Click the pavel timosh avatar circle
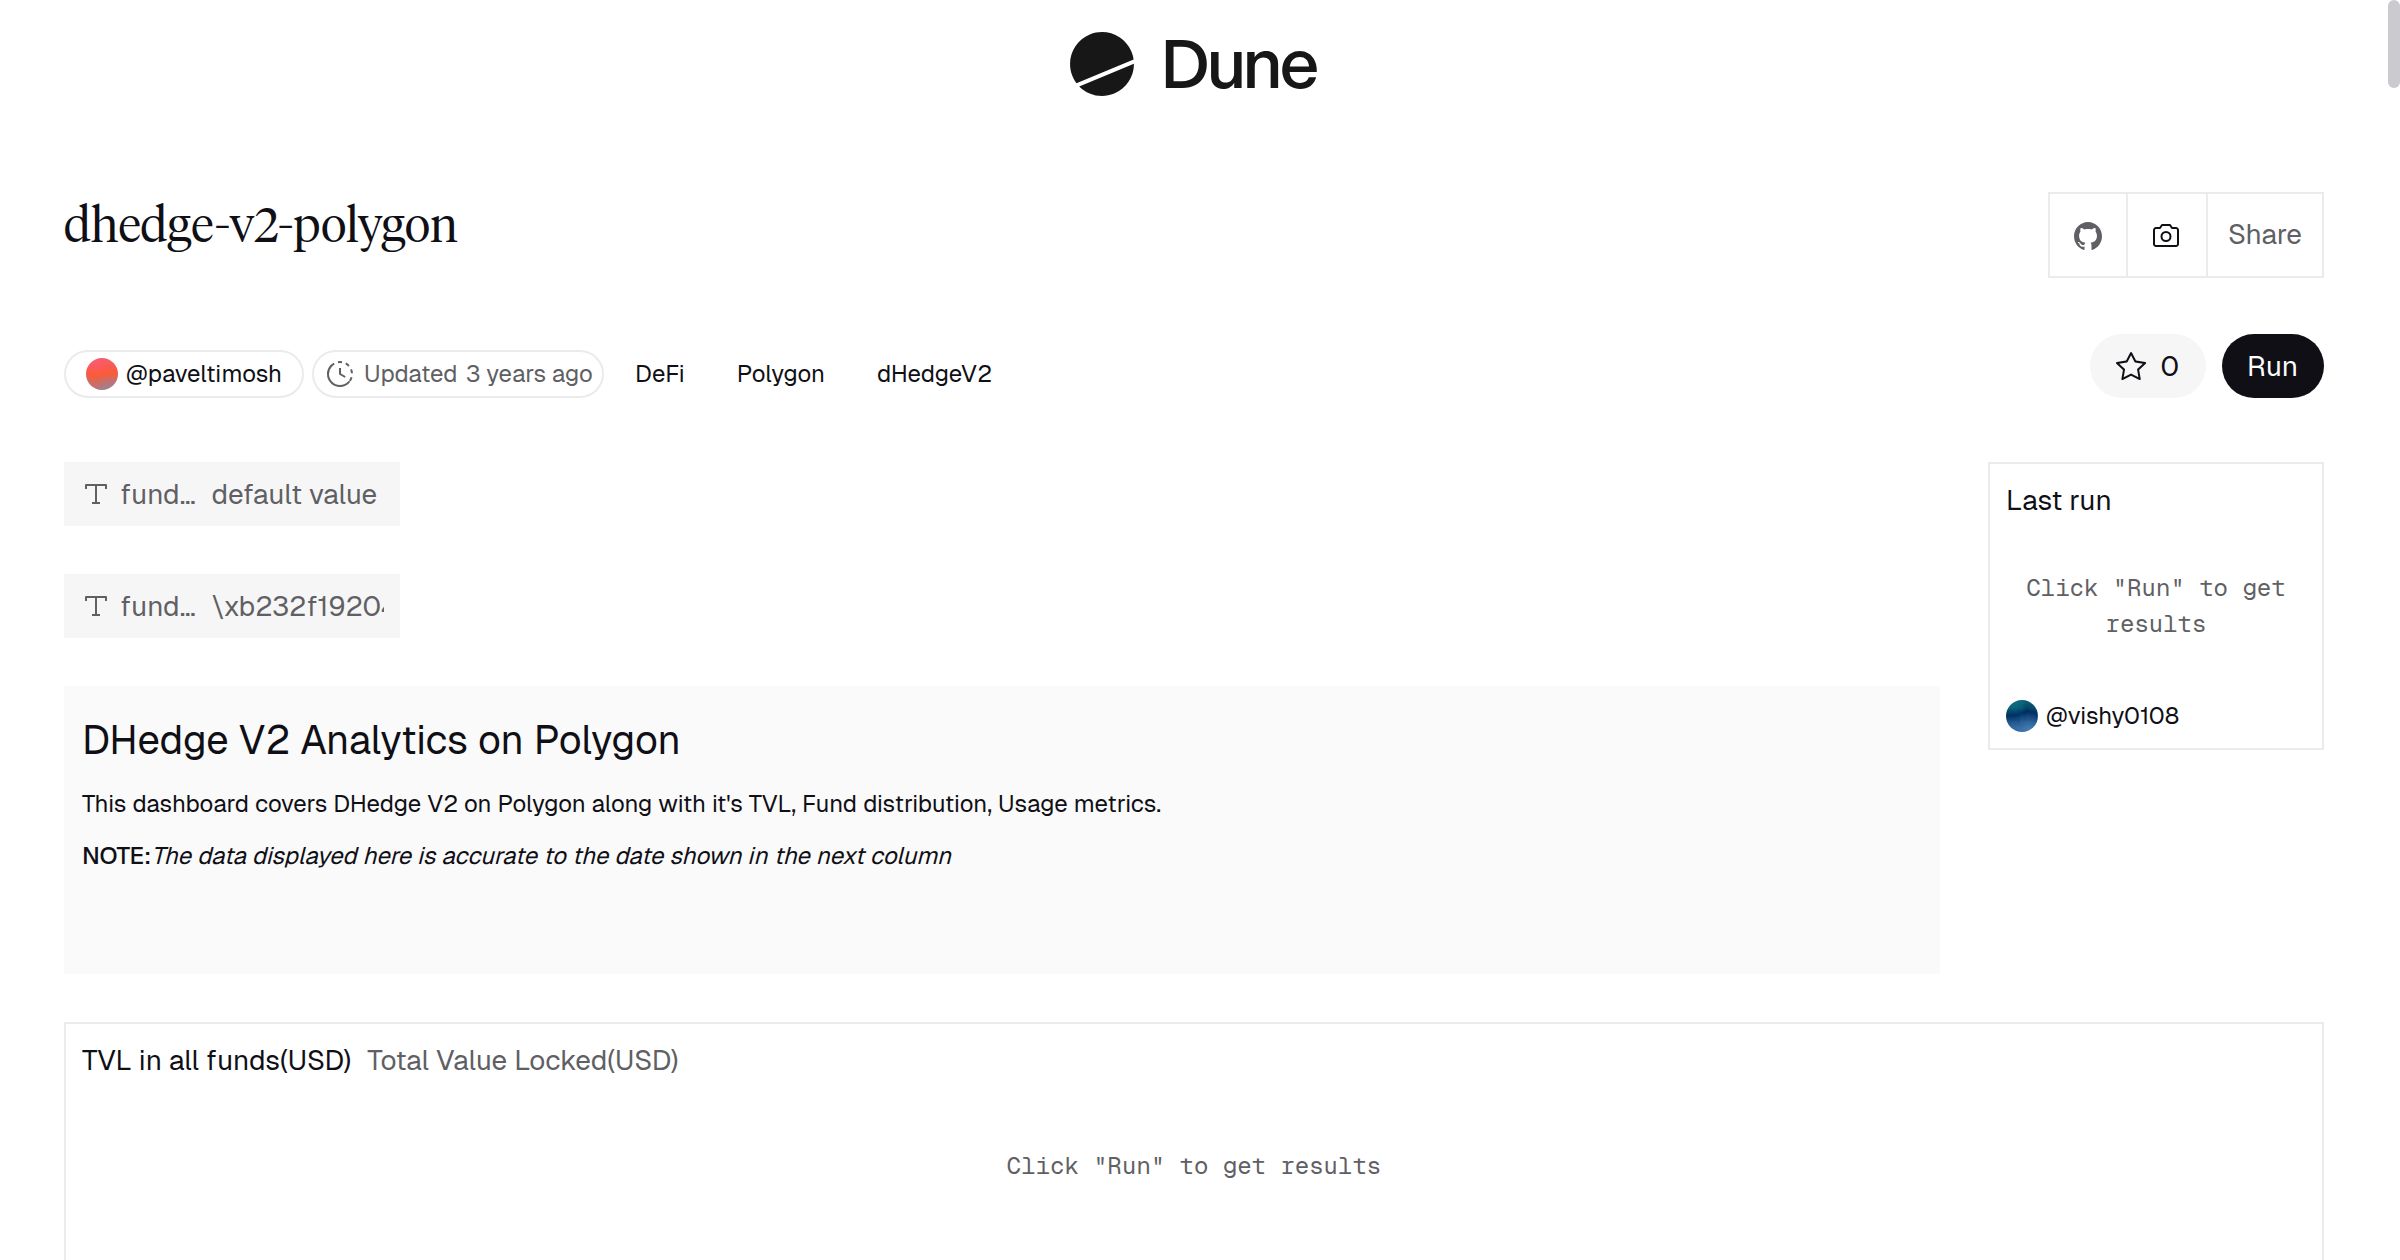The image size is (2400, 1260). pyautogui.click(x=102, y=374)
